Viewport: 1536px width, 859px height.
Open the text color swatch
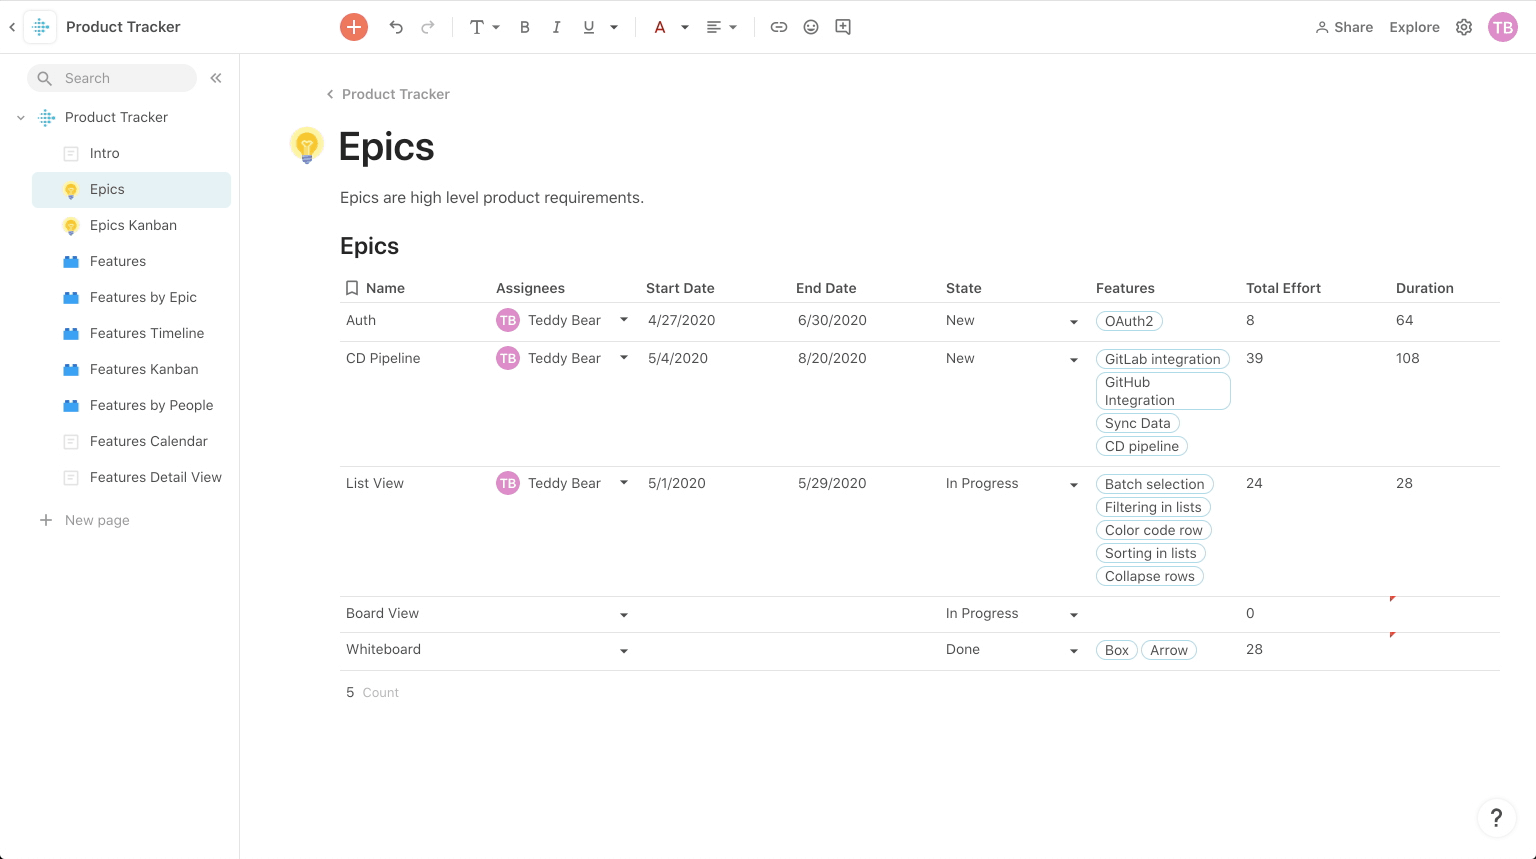[660, 27]
